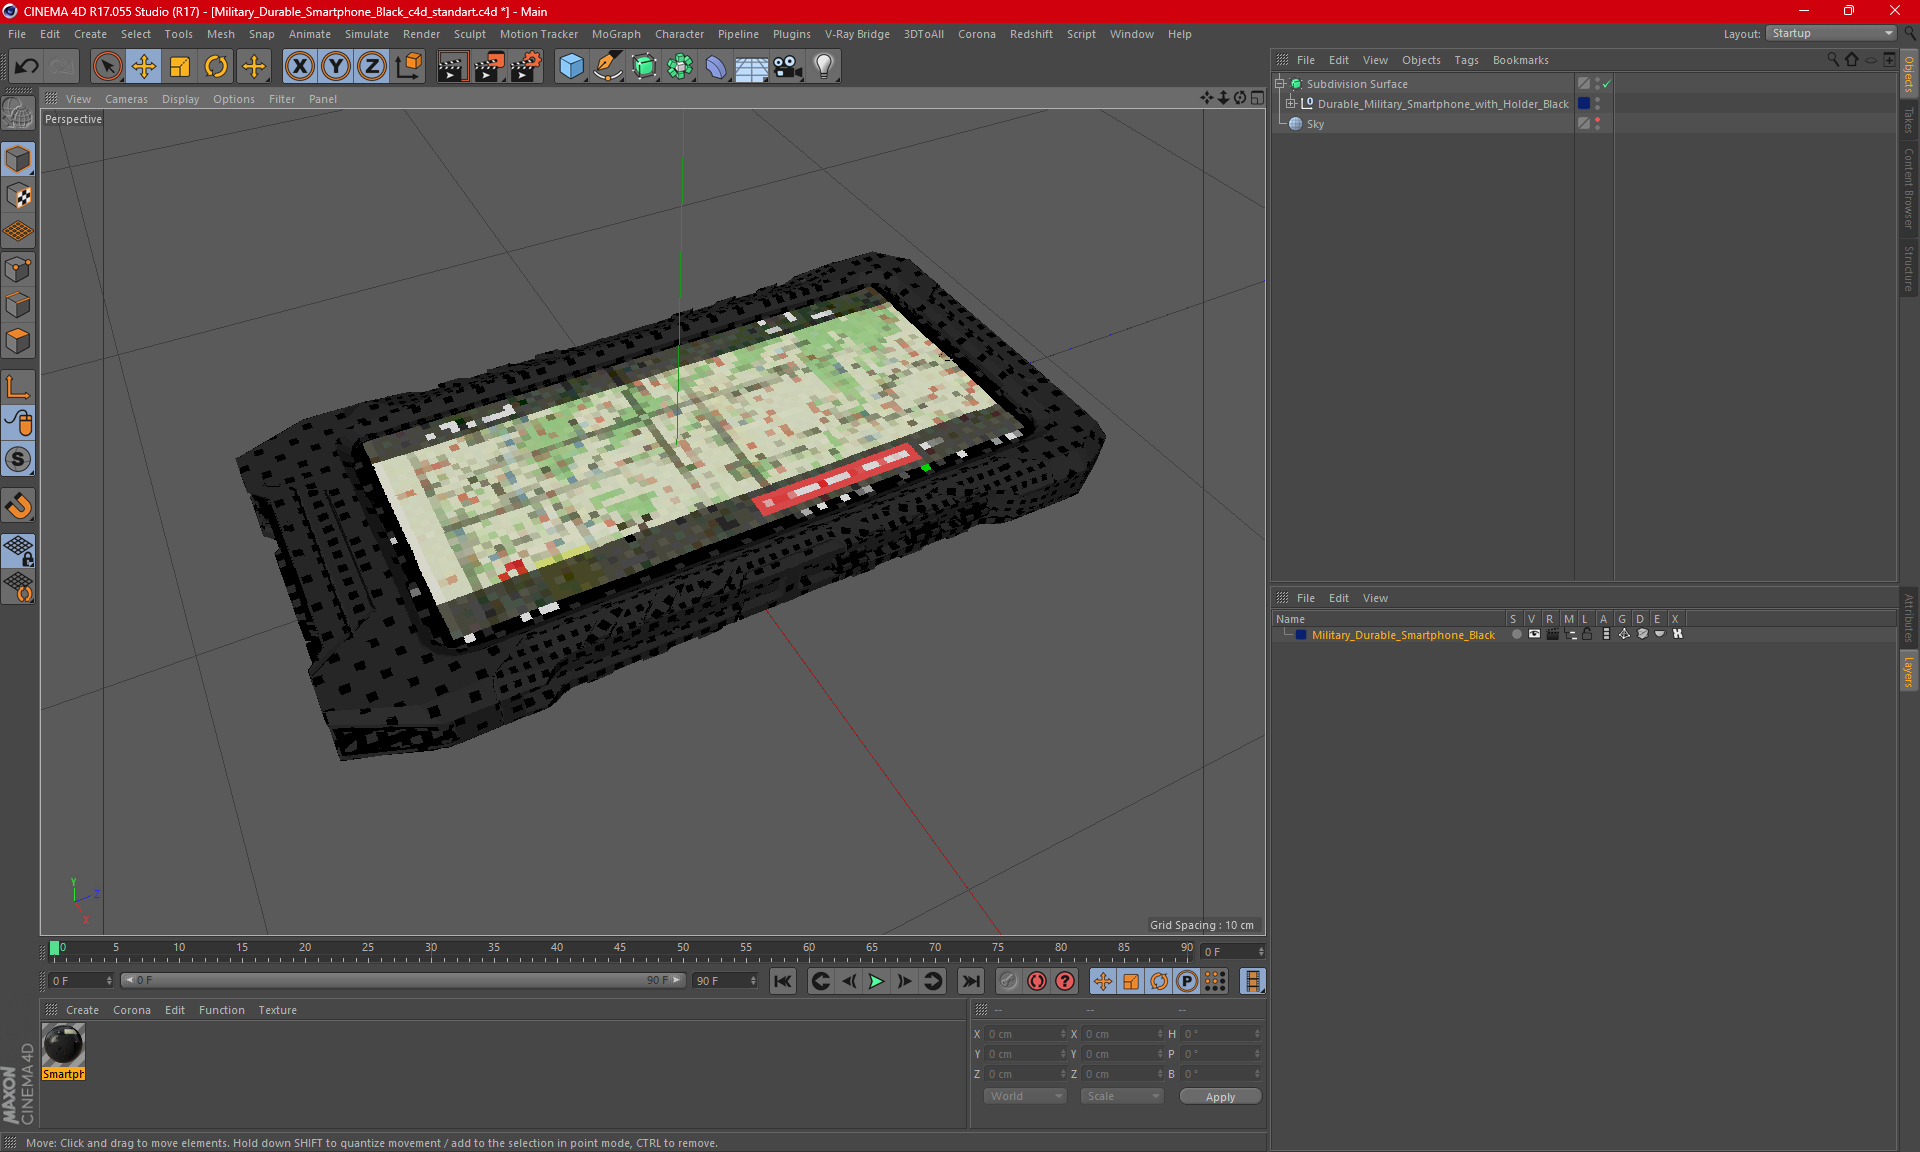Image resolution: width=1920 pixels, height=1152 pixels.
Task: Go to start of animation
Action: tap(783, 981)
